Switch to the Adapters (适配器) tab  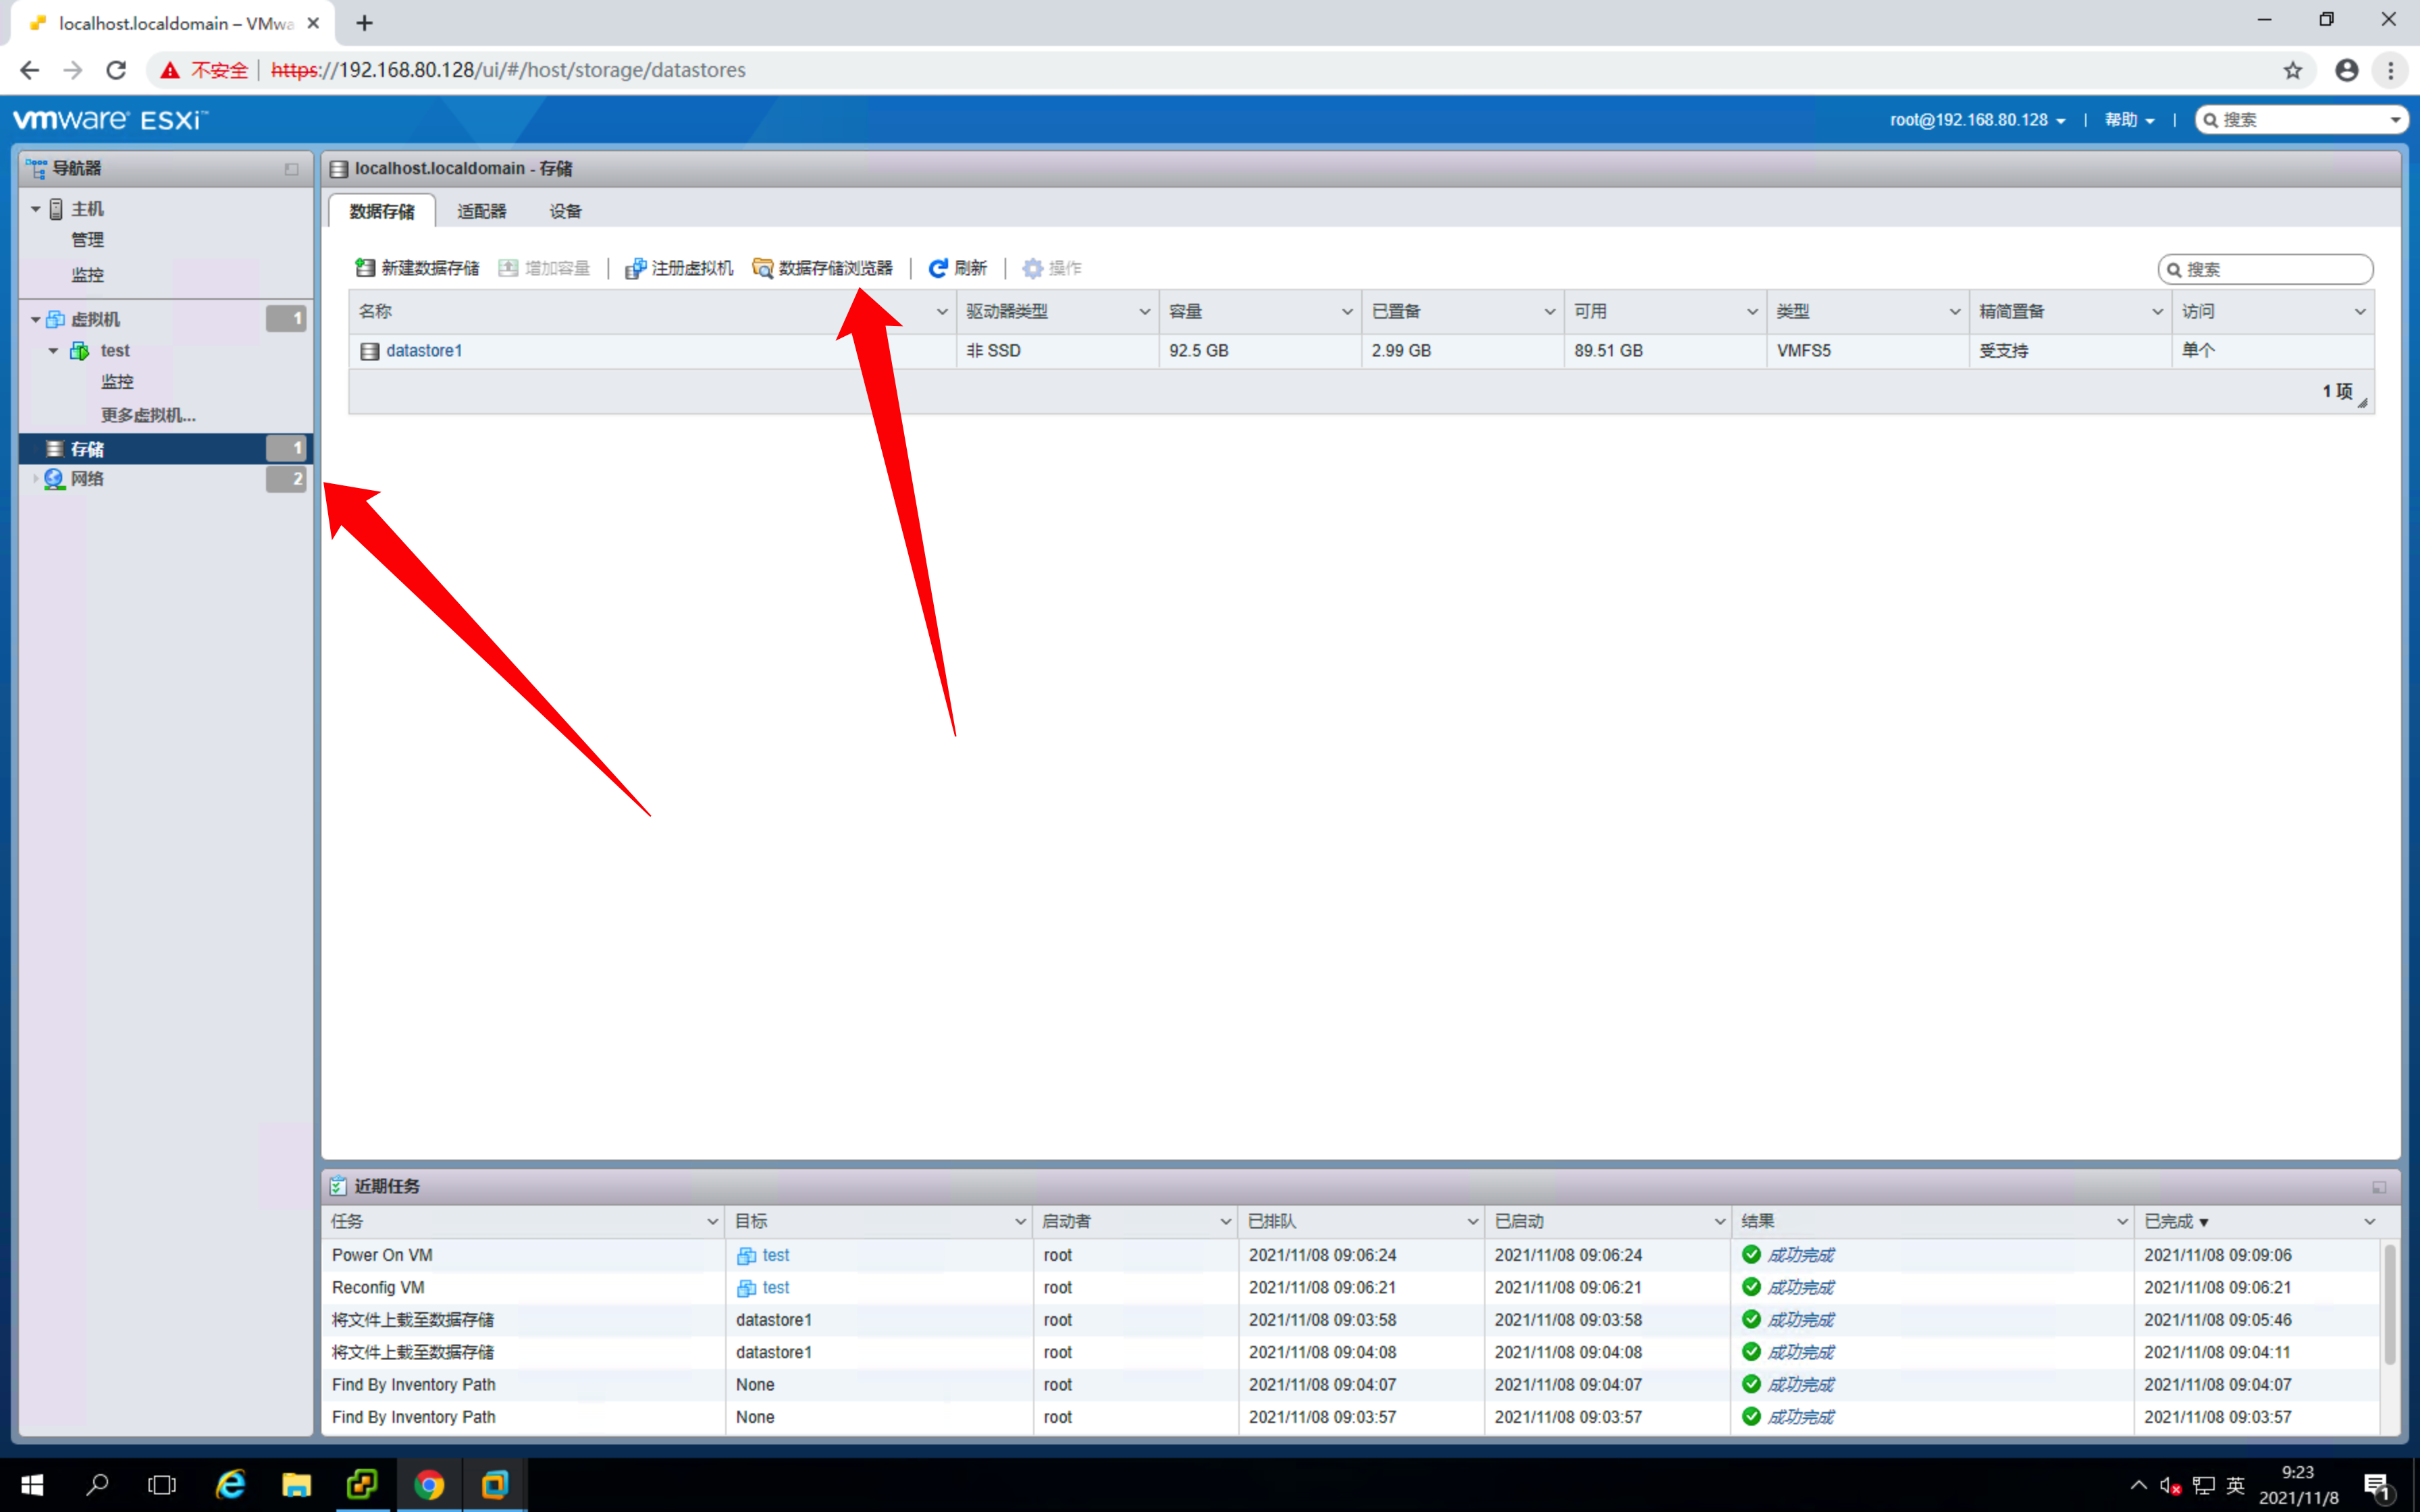coord(481,211)
